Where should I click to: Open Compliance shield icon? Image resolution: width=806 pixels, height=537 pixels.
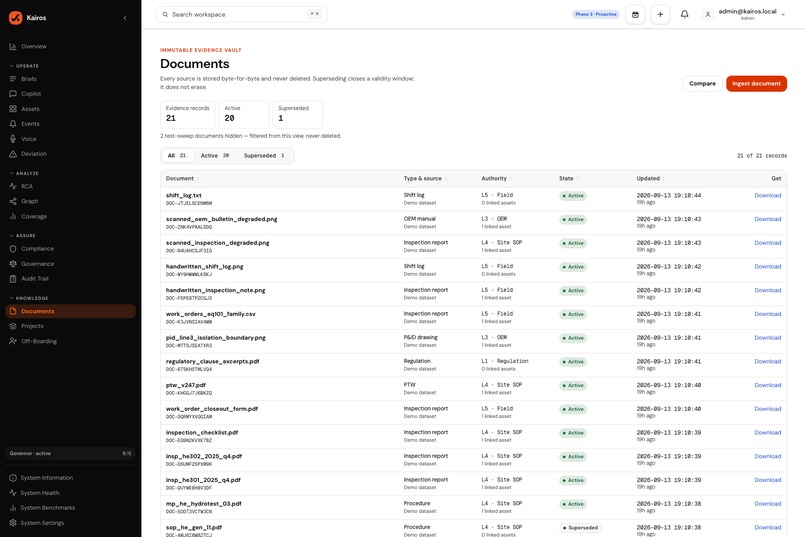point(13,249)
